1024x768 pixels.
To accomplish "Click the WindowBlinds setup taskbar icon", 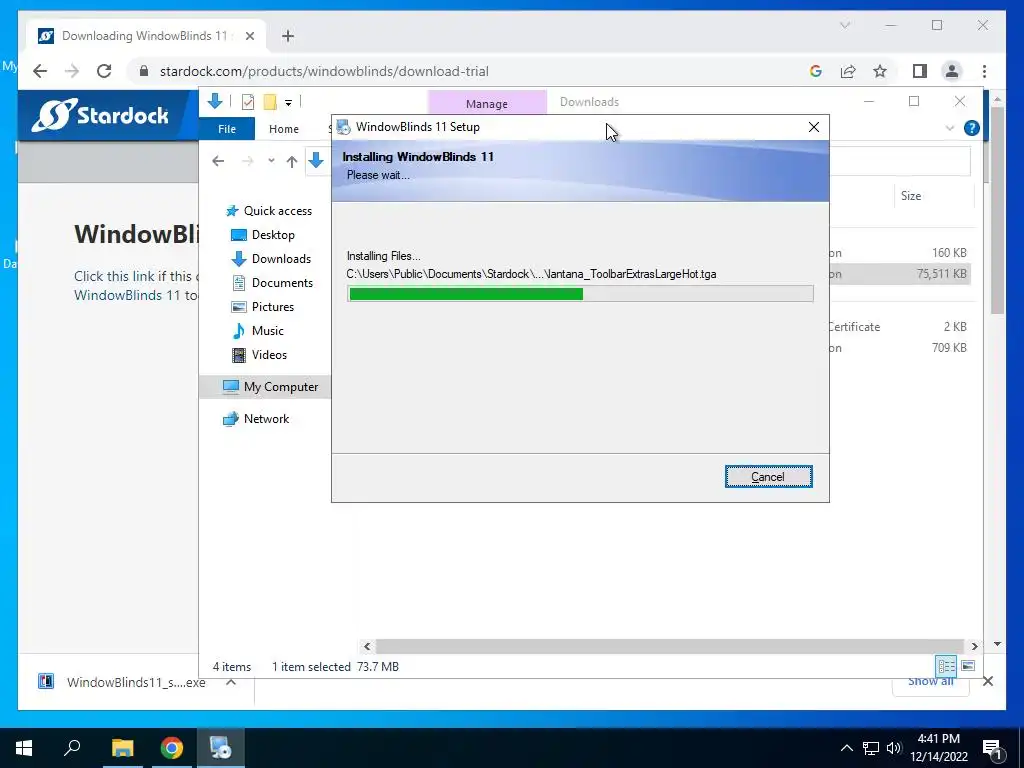I will 221,748.
